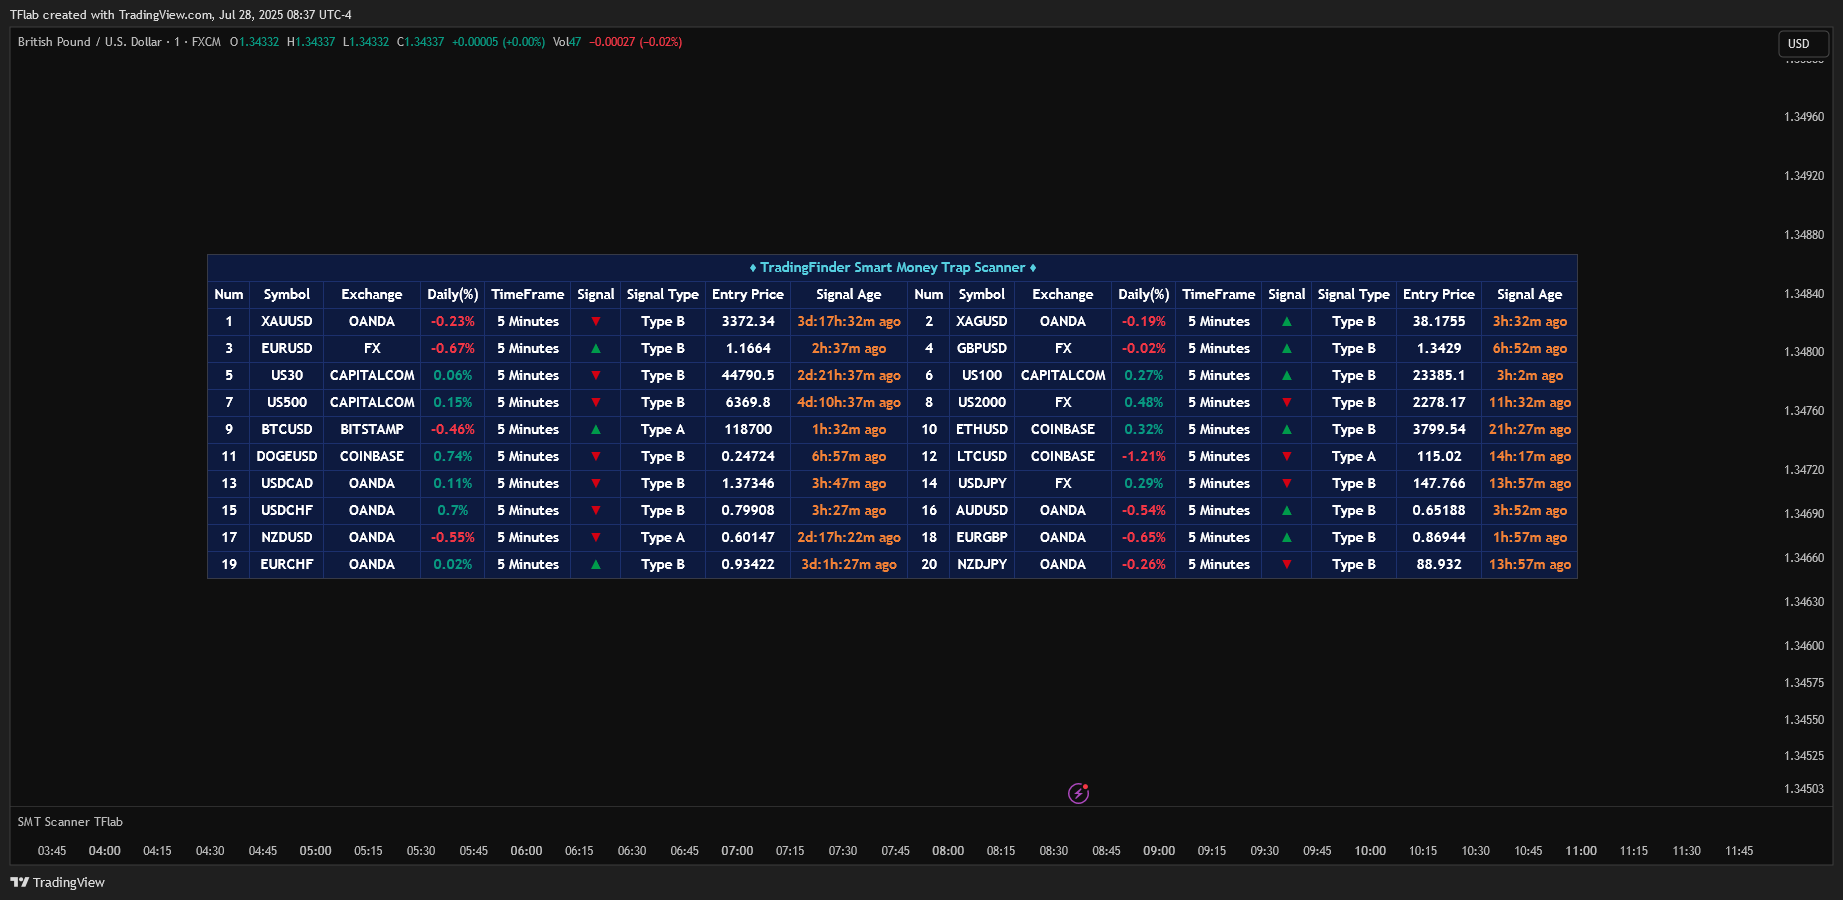
Task: Click the FXCM exchange label in chart legend
Action: pyautogui.click(x=206, y=42)
